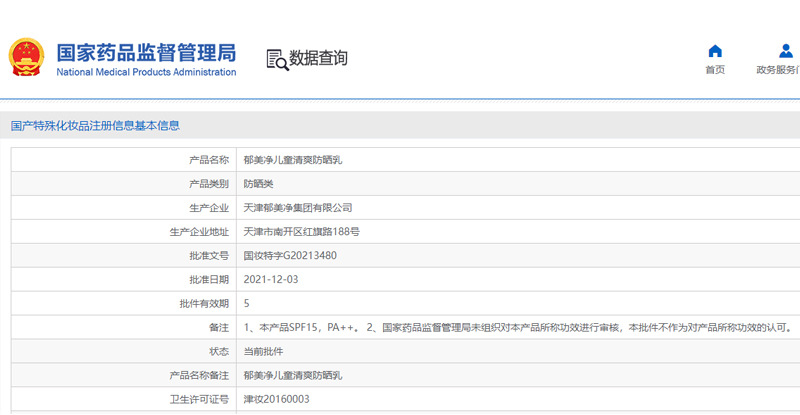Click the value 国妆特字G20213480

[290, 256]
